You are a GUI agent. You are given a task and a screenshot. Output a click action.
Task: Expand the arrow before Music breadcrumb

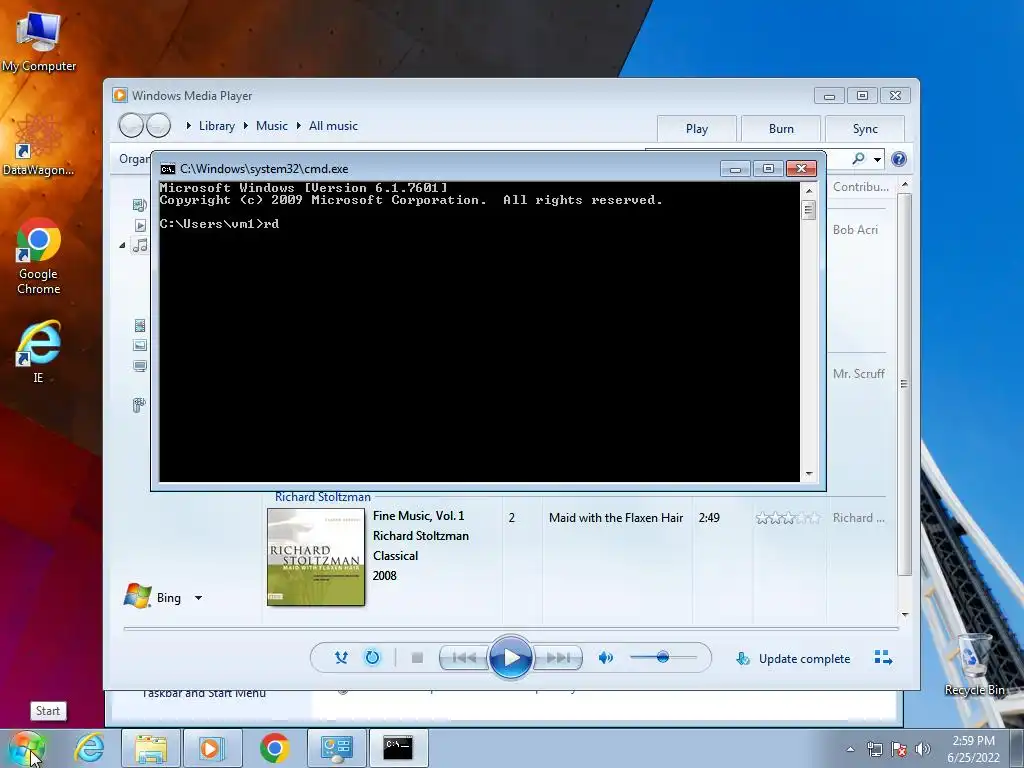(x=246, y=125)
